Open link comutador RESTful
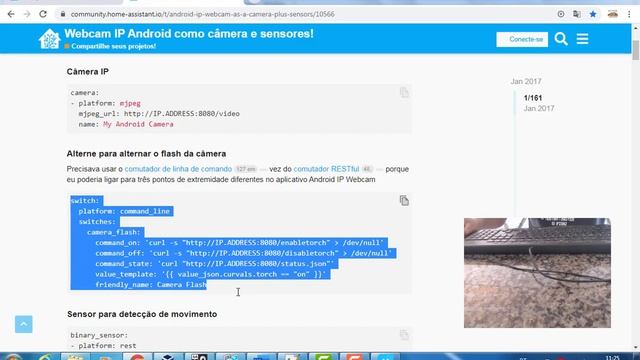640x360 pixels. click(x=326, y=169)
